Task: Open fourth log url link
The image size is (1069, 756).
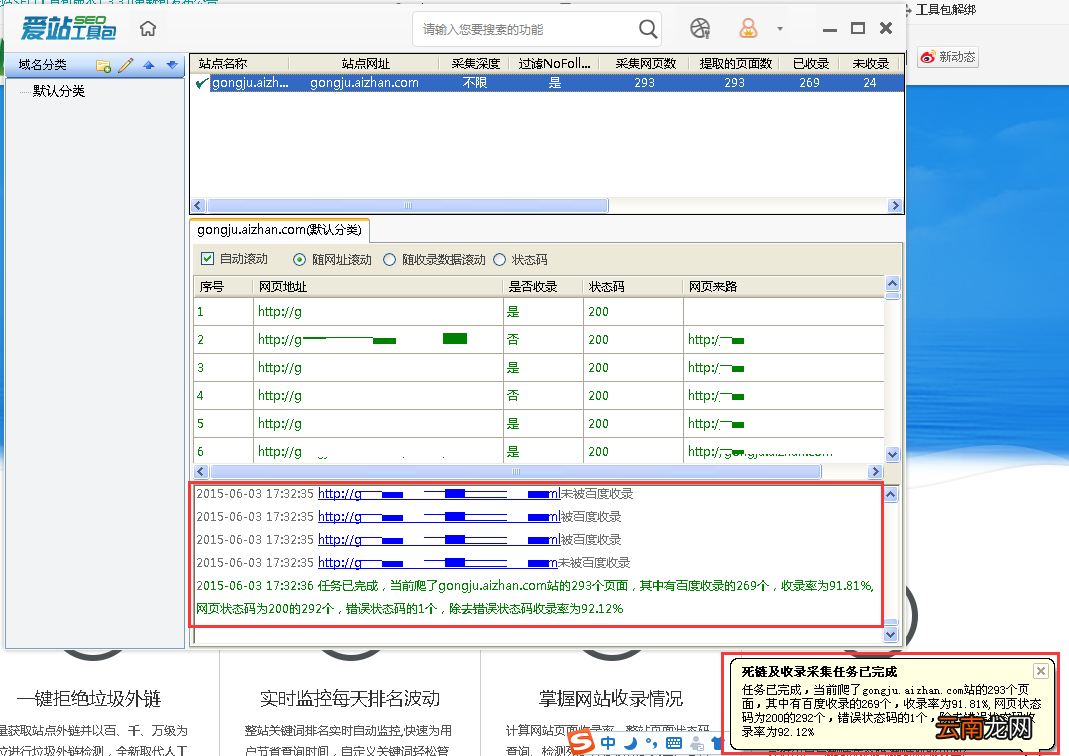Action: coord(437,563)
